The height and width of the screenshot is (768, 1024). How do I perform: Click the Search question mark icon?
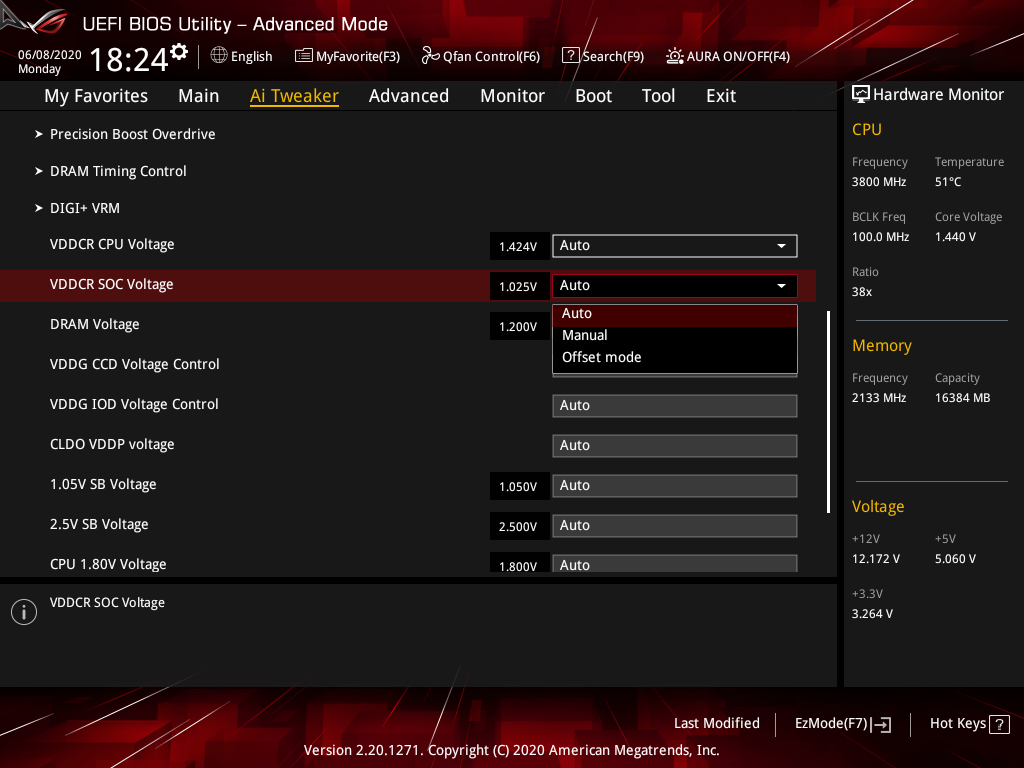click(x=570, y=56)
